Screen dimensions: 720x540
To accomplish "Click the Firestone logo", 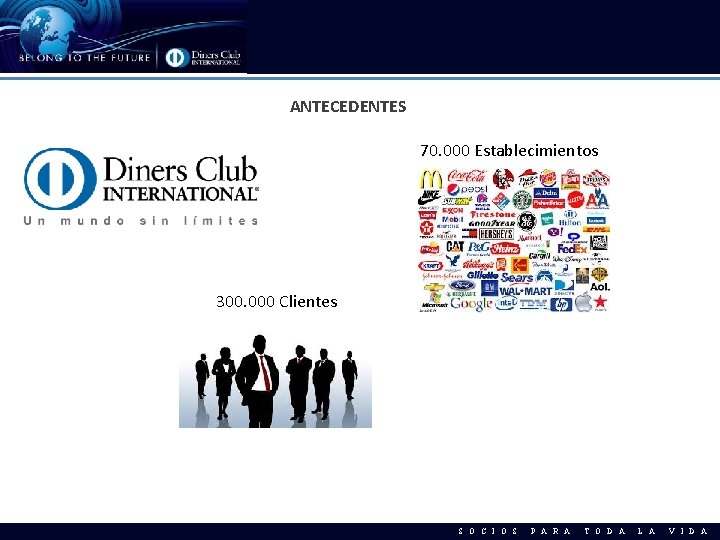I will pos(493,214).
